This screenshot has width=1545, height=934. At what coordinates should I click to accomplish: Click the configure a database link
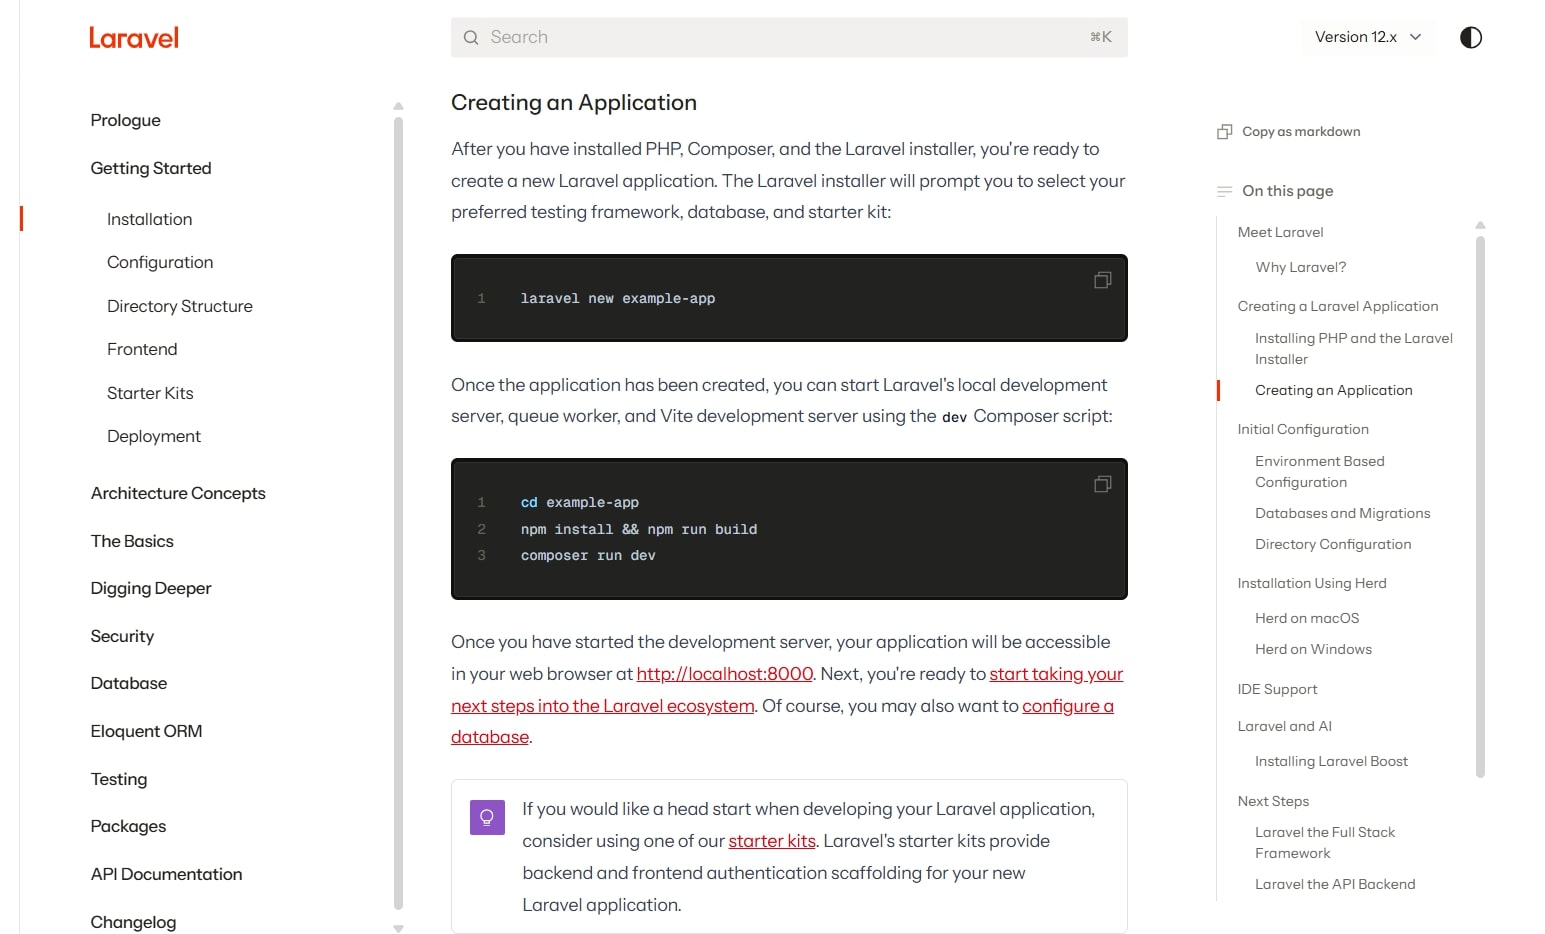tap(1067, 706)
